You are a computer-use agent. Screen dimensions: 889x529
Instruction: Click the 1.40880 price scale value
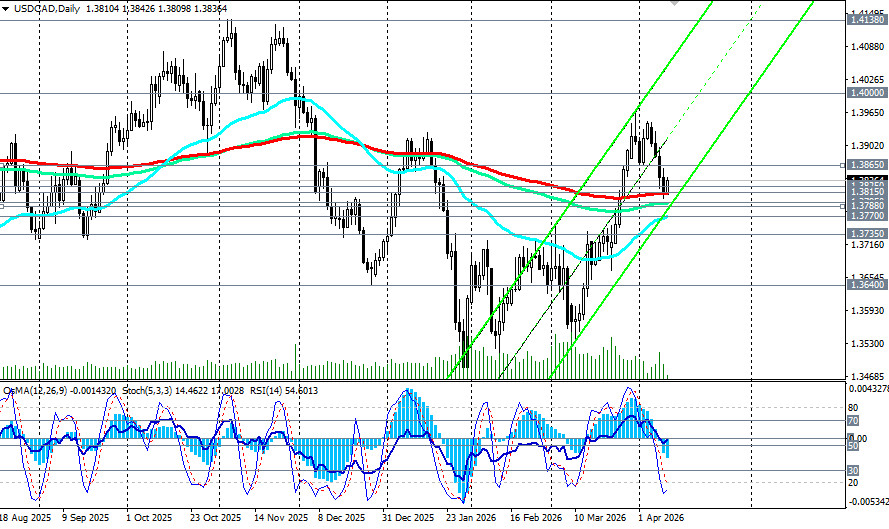click(867, 46)
